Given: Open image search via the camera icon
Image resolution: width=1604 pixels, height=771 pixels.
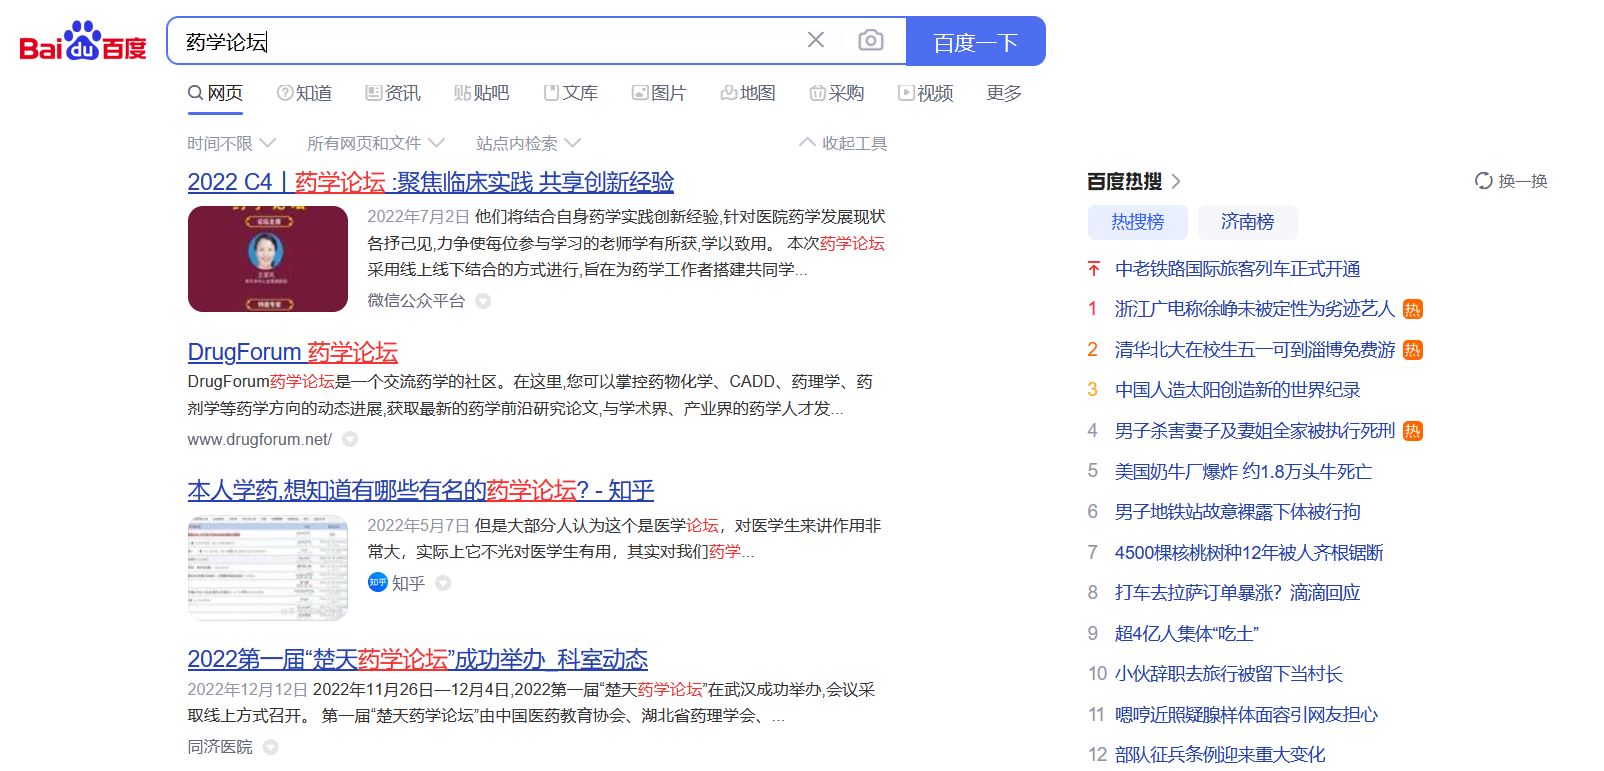Looking at the screenshot, I should coord(871,40).
